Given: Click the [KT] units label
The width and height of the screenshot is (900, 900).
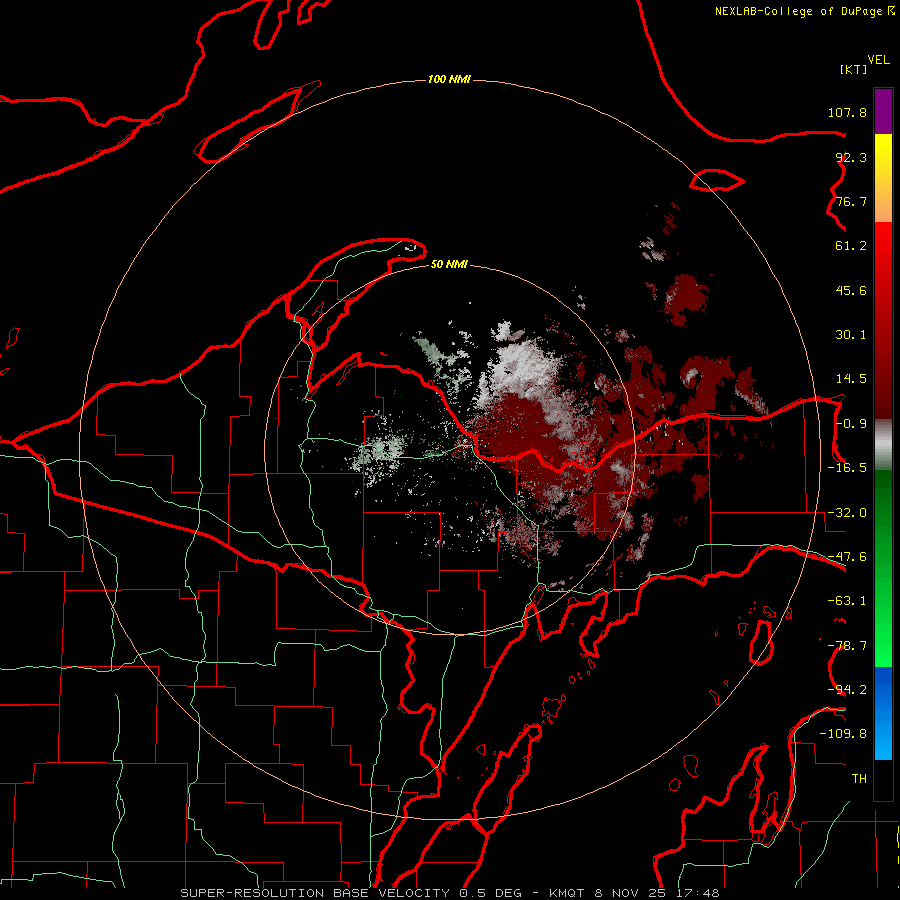Looking at the screenshot, I should tap(854, 69).
